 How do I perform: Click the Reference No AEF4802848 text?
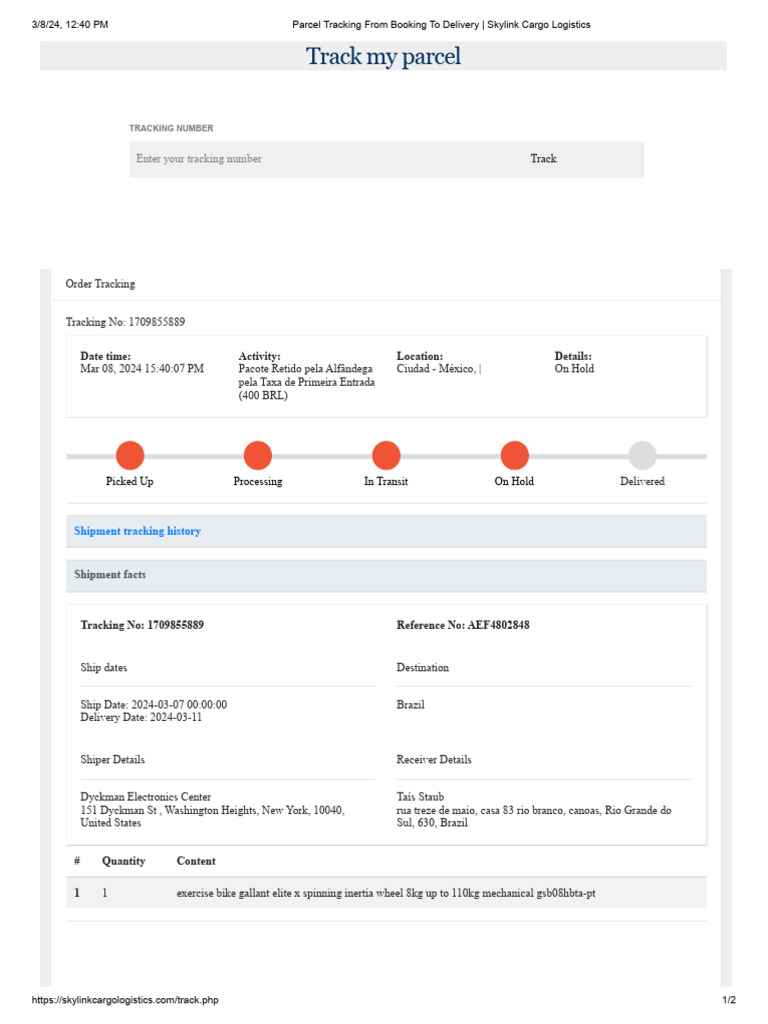(463, 625)
